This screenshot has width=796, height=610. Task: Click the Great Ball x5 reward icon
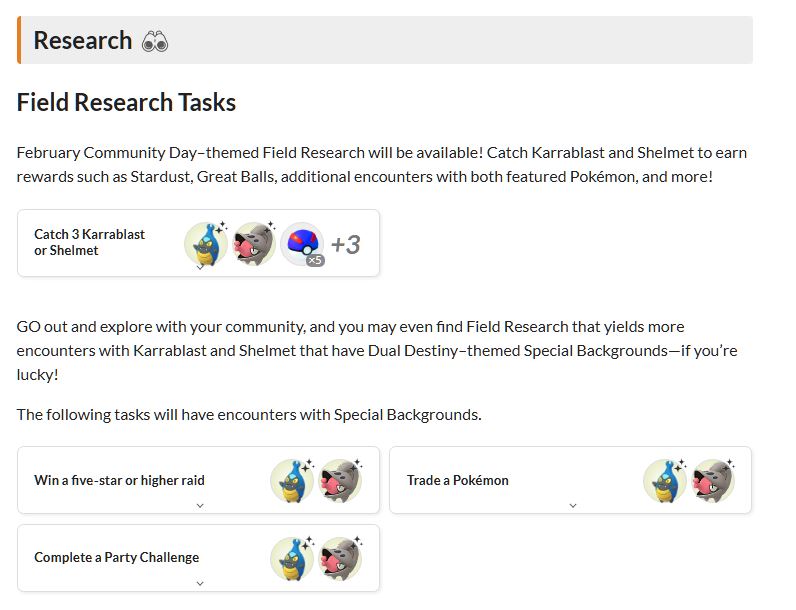[302, 244]
